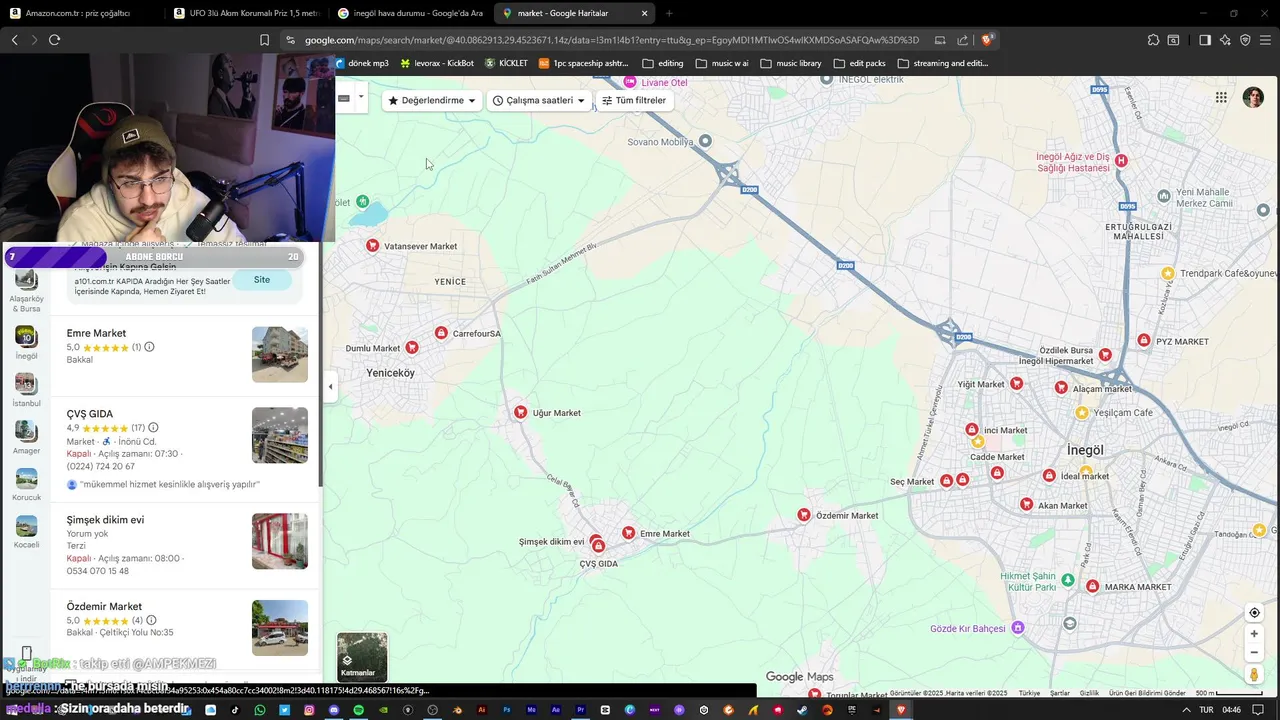The image size is (1280, 720).
Task: Open the KİCKLET bookmark
Action: (506, 63)
